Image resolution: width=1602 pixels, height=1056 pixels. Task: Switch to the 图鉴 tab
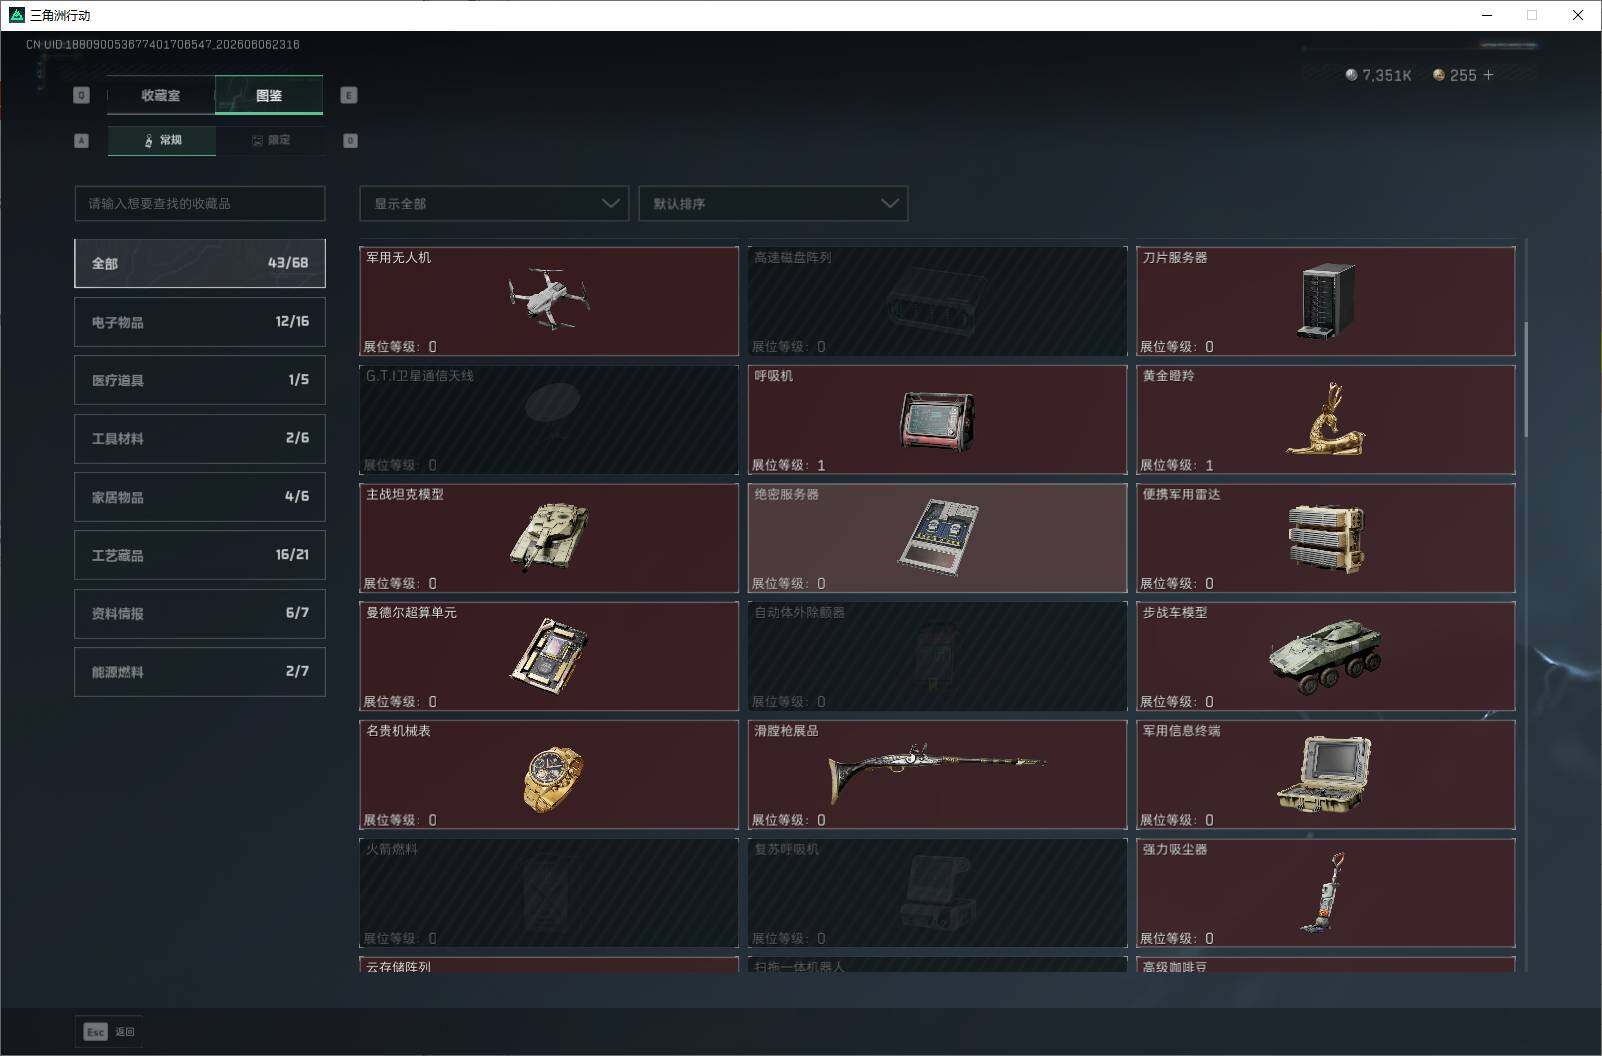click(269, 95)
